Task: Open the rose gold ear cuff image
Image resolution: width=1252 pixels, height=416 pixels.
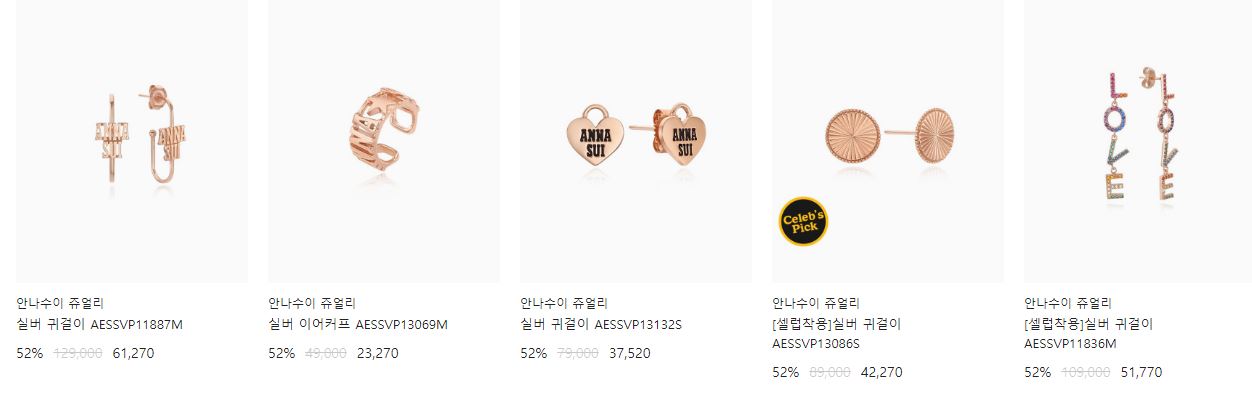Action: (x=384, y=141)
